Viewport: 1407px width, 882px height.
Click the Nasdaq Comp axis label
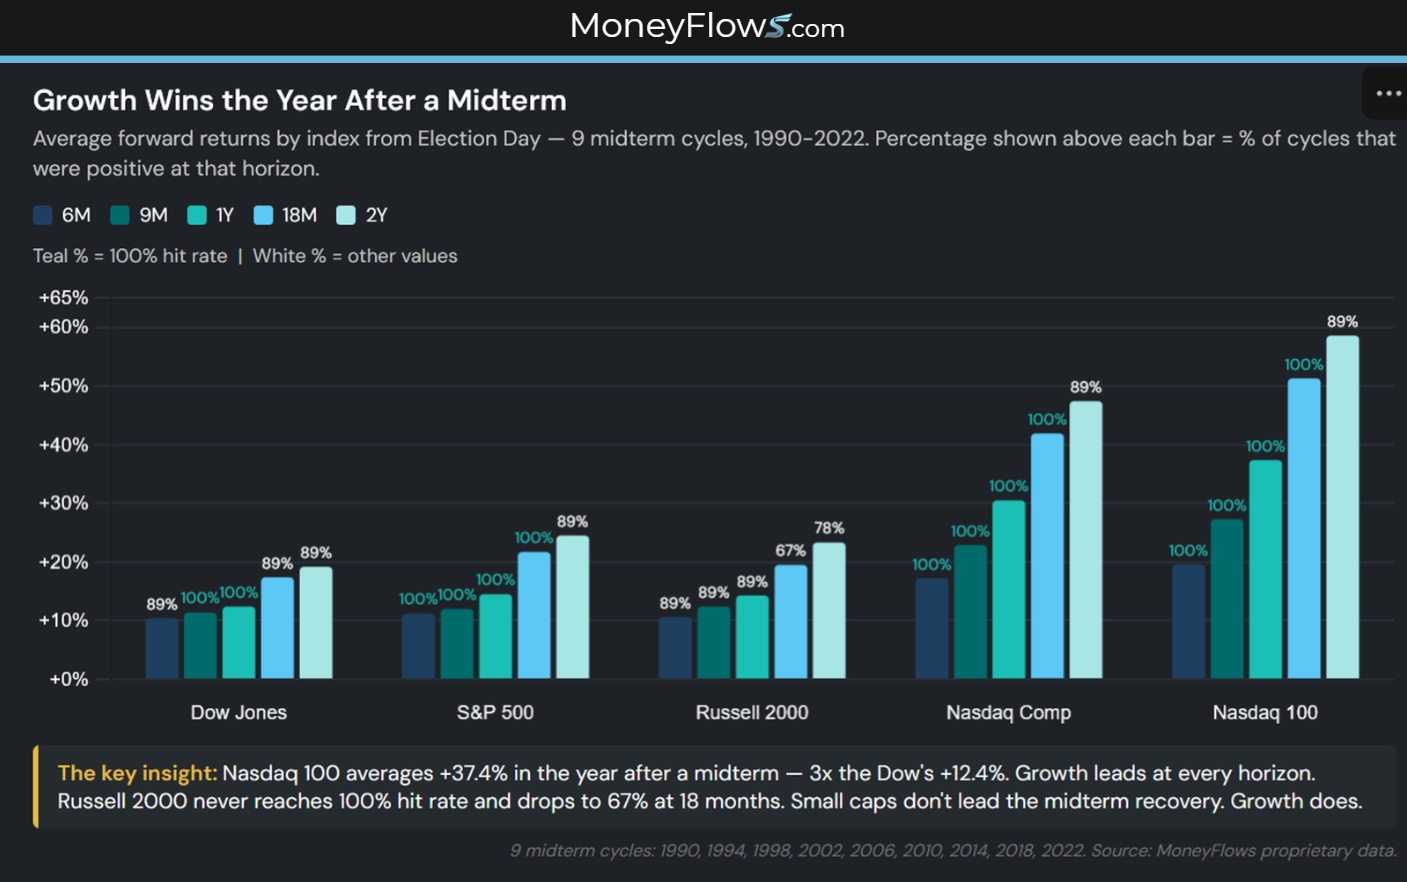(1009, 713)
